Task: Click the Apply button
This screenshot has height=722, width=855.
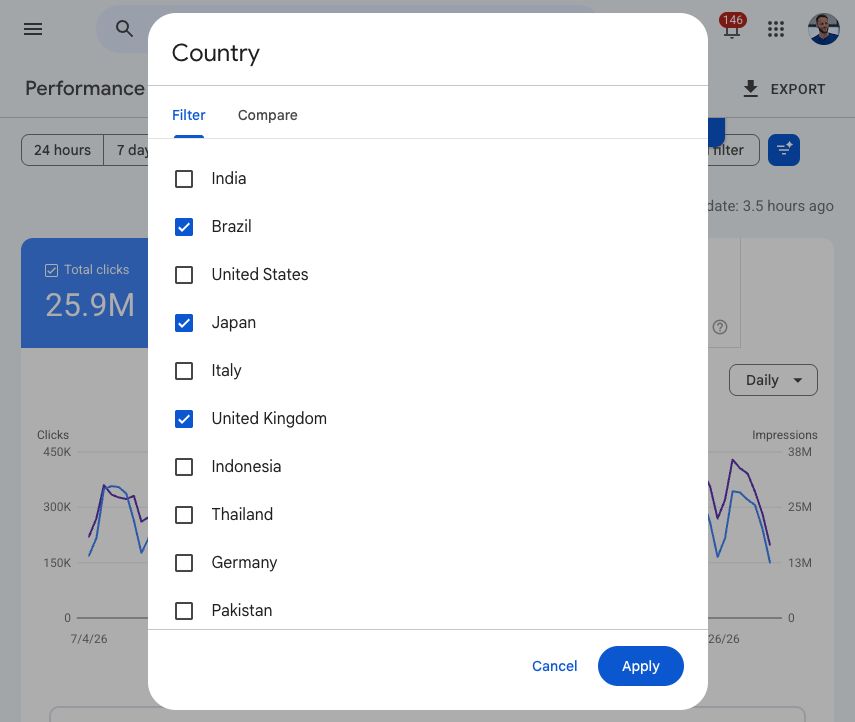Action: tap(640, 666)
